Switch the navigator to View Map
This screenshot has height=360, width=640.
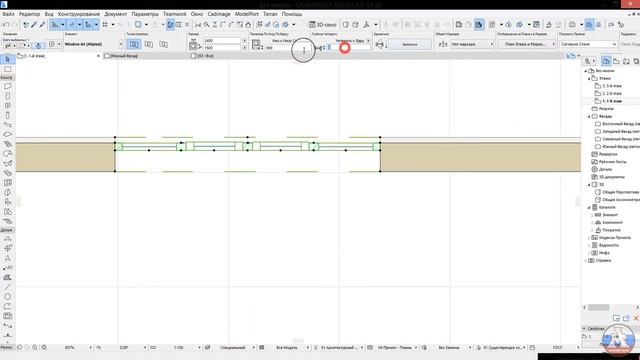pyautogui.click(x=616, y=61)
